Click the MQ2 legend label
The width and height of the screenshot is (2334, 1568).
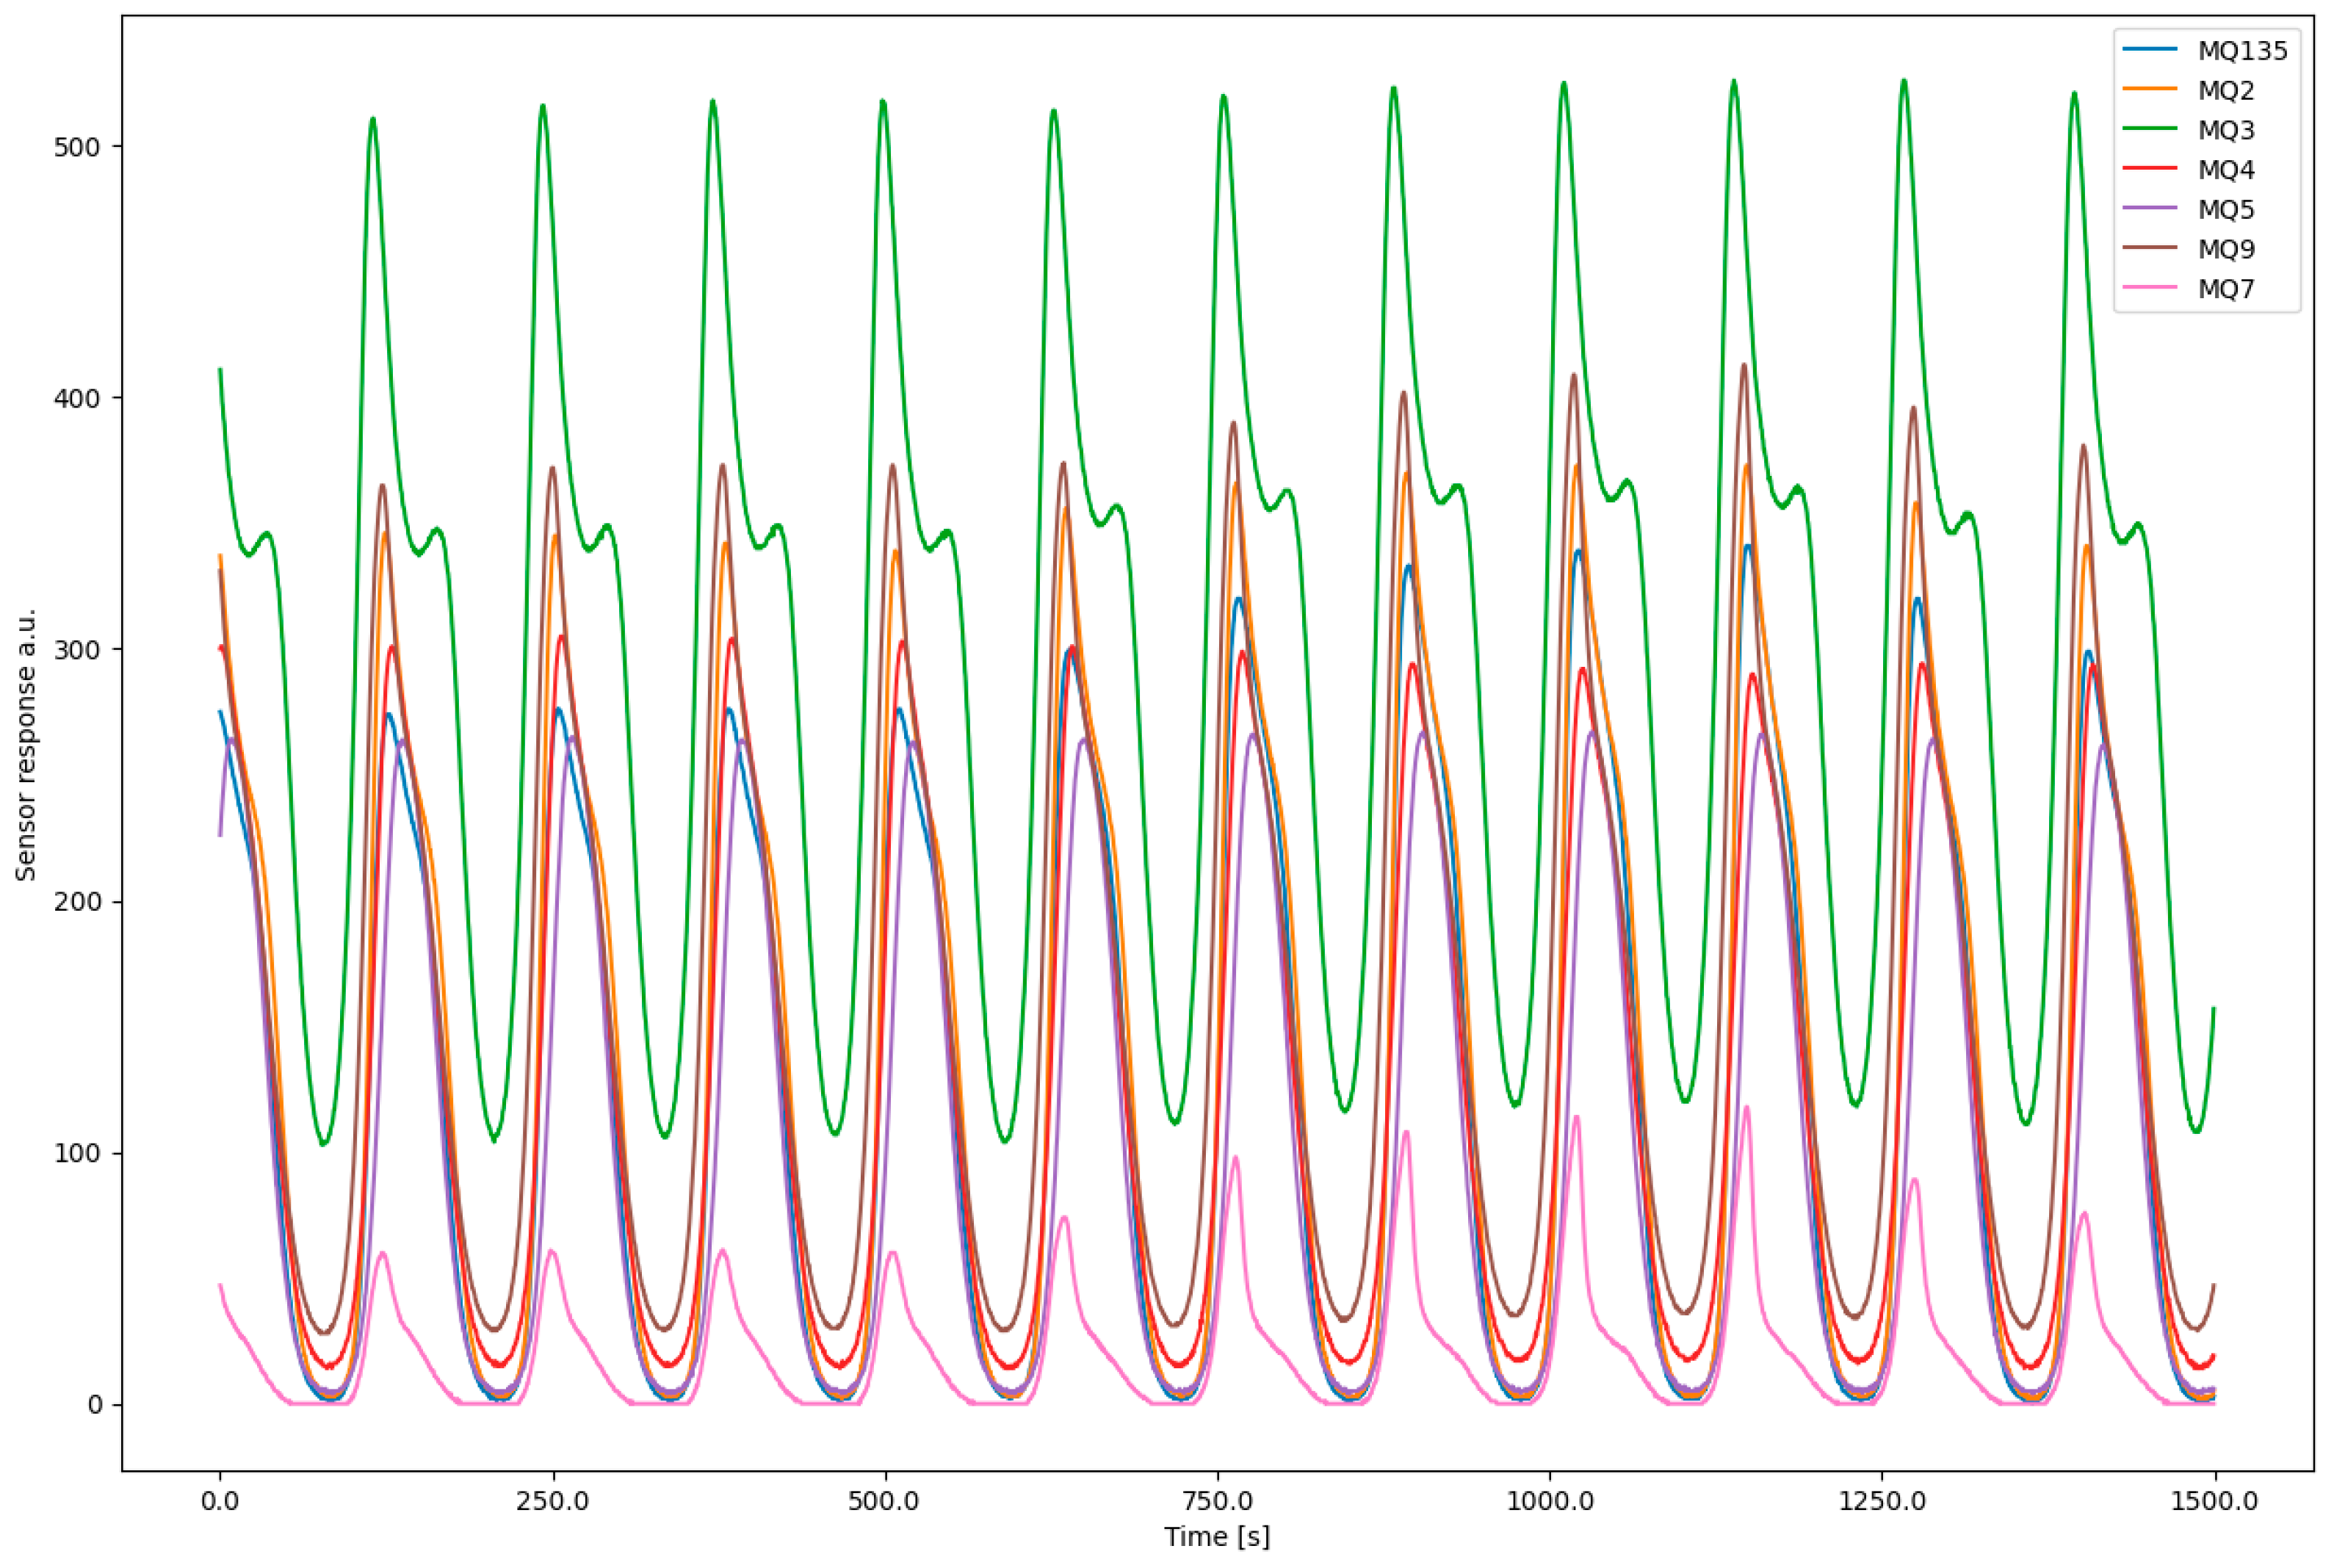coord(2225,91)
